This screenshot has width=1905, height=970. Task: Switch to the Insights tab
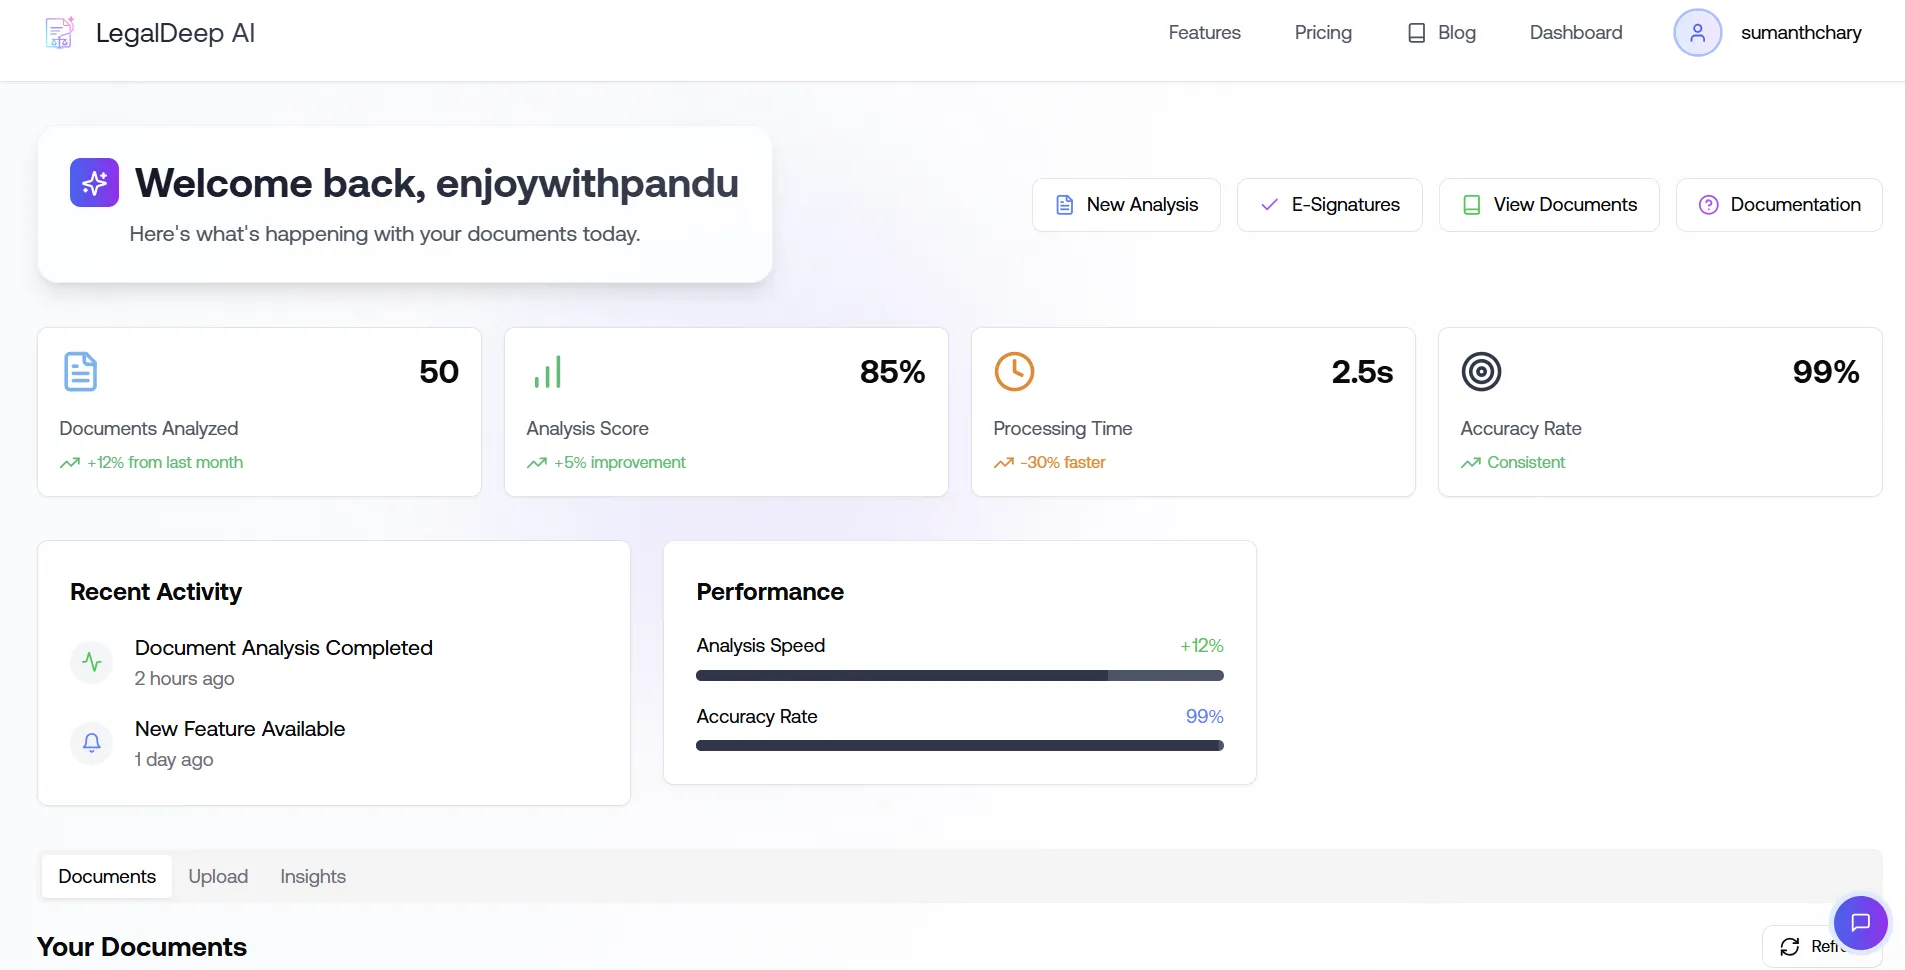point(313,877)
